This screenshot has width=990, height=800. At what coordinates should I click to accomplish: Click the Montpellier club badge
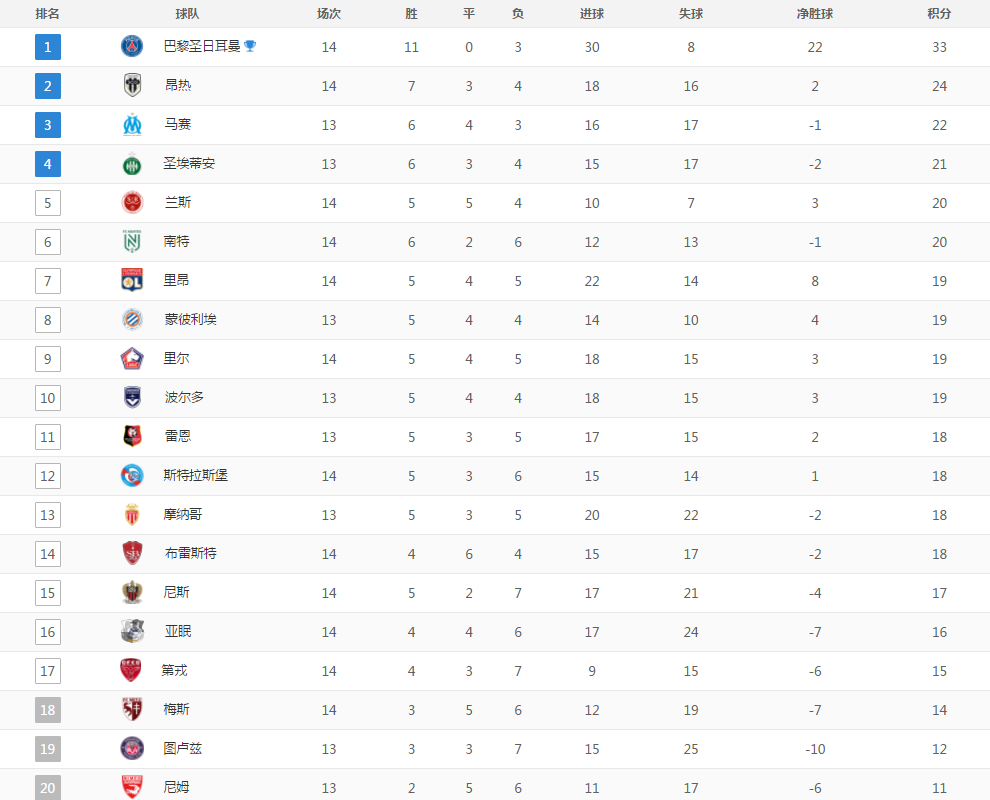132,319
